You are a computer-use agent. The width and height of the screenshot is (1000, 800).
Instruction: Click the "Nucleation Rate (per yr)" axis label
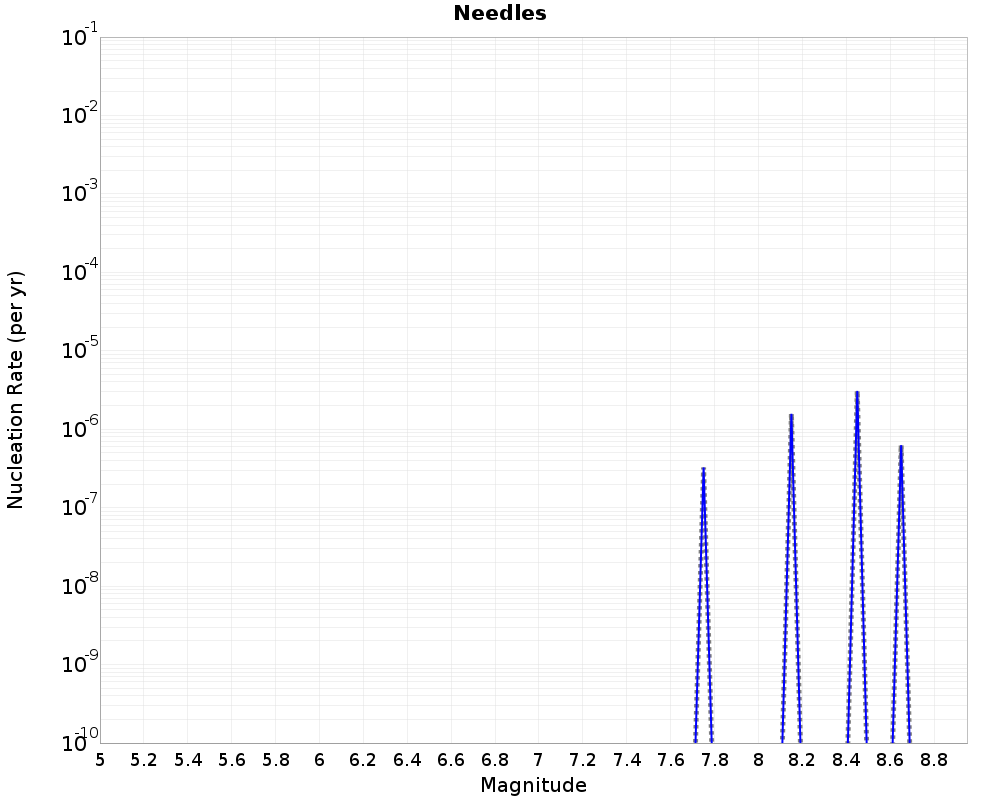point(15,390)
